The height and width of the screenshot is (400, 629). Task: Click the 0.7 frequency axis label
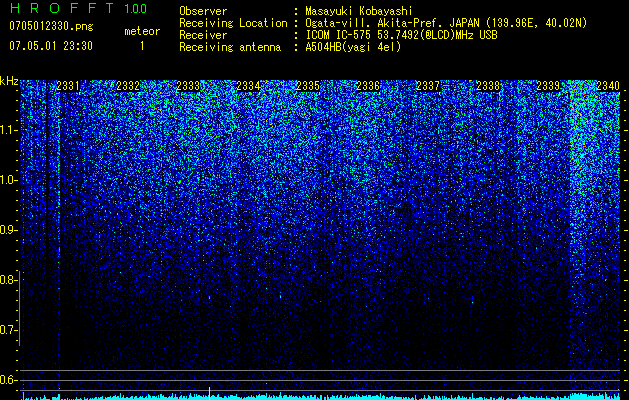click(x=7, y=330)
